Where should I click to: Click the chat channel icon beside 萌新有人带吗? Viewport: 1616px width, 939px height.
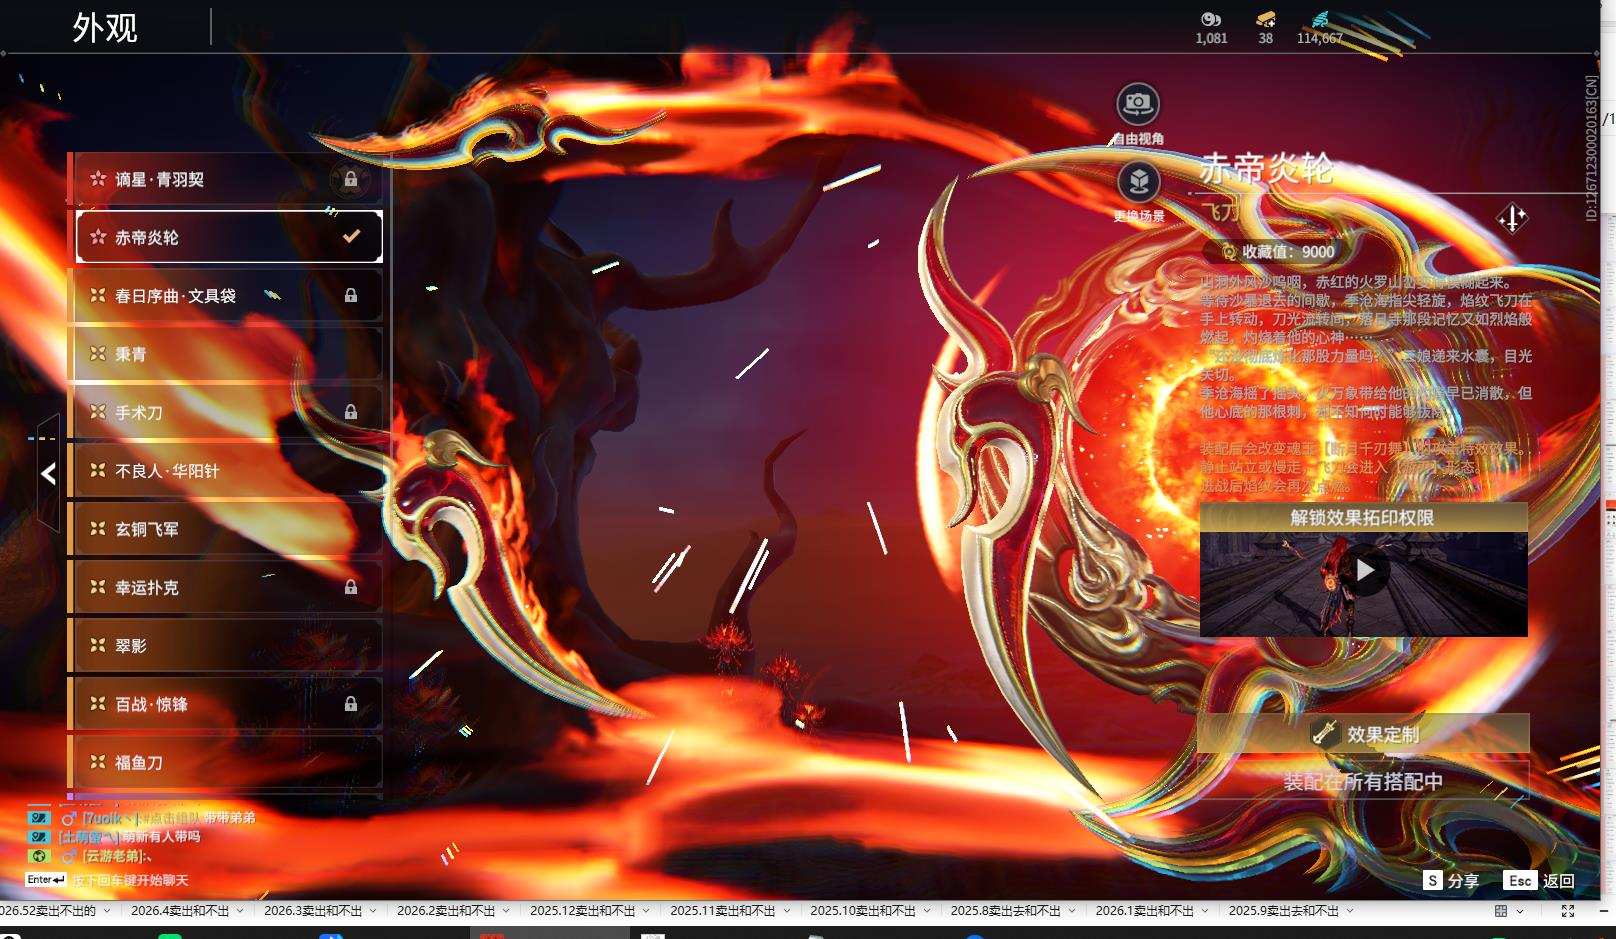pyautogui.click(x=39, y=836)
